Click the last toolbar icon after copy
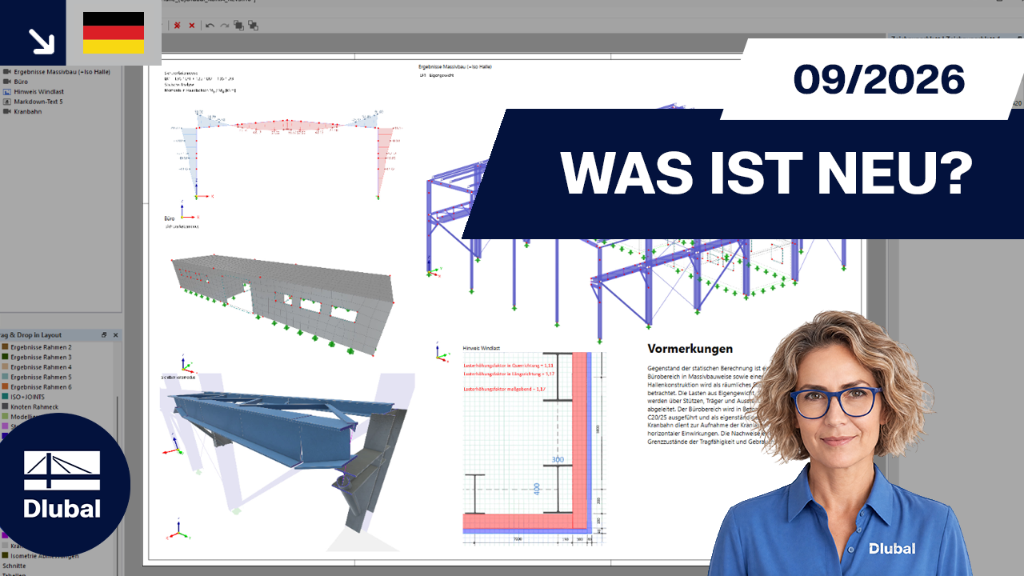1024x576 pixels. coord(253,25)
